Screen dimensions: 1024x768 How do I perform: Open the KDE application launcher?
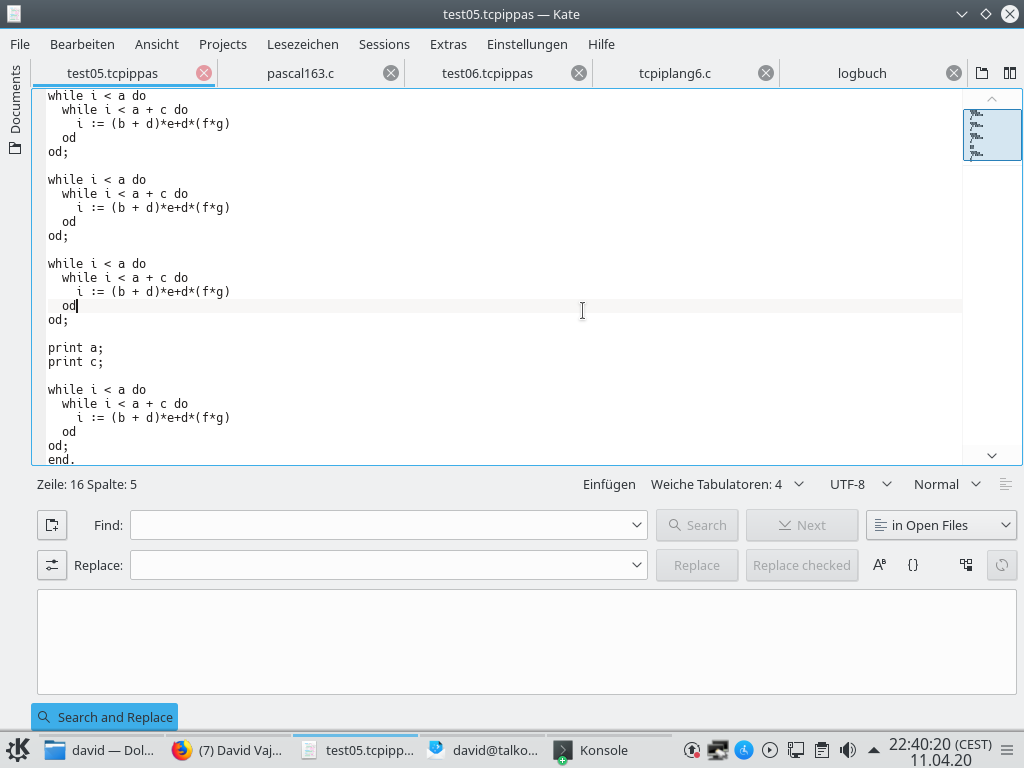click(18, 750)
